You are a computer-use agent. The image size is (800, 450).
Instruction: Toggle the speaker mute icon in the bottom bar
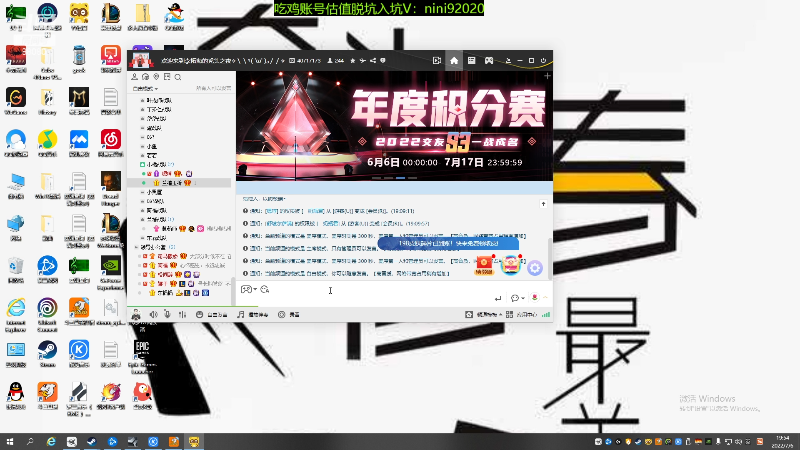tap(154, 314)
